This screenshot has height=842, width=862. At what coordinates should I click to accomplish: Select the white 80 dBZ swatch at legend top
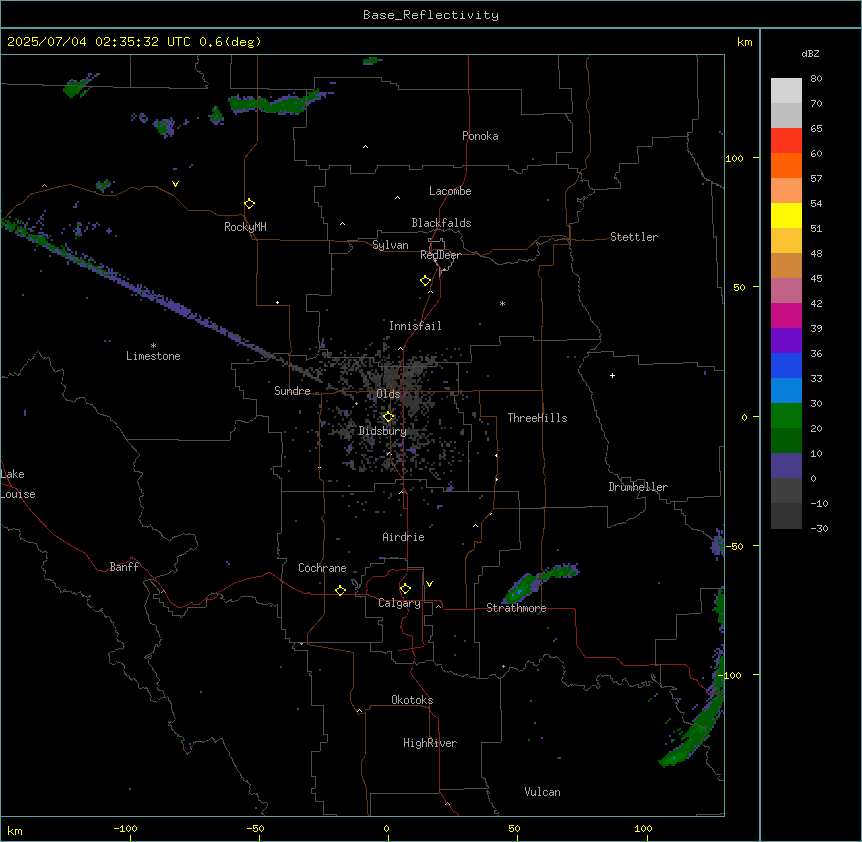(x=786, y=91)
